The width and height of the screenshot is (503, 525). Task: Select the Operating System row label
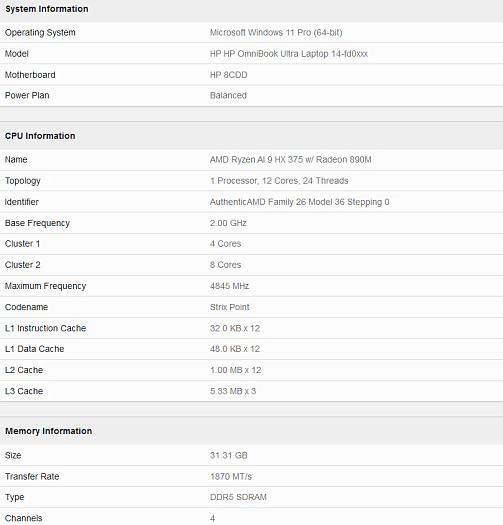pyautogui.click(x=40, y=33)
